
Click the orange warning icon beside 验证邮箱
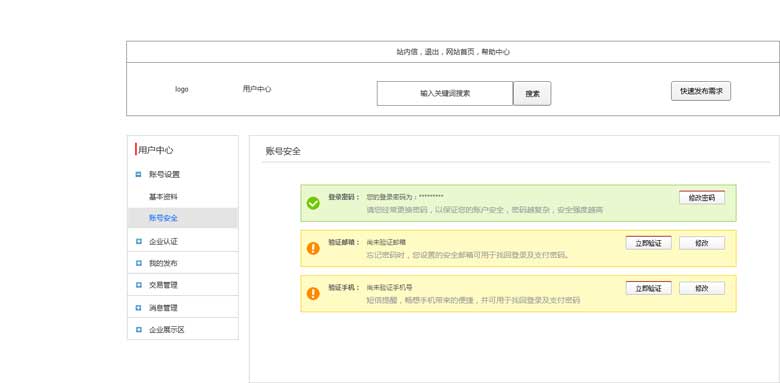coord(313,248)
